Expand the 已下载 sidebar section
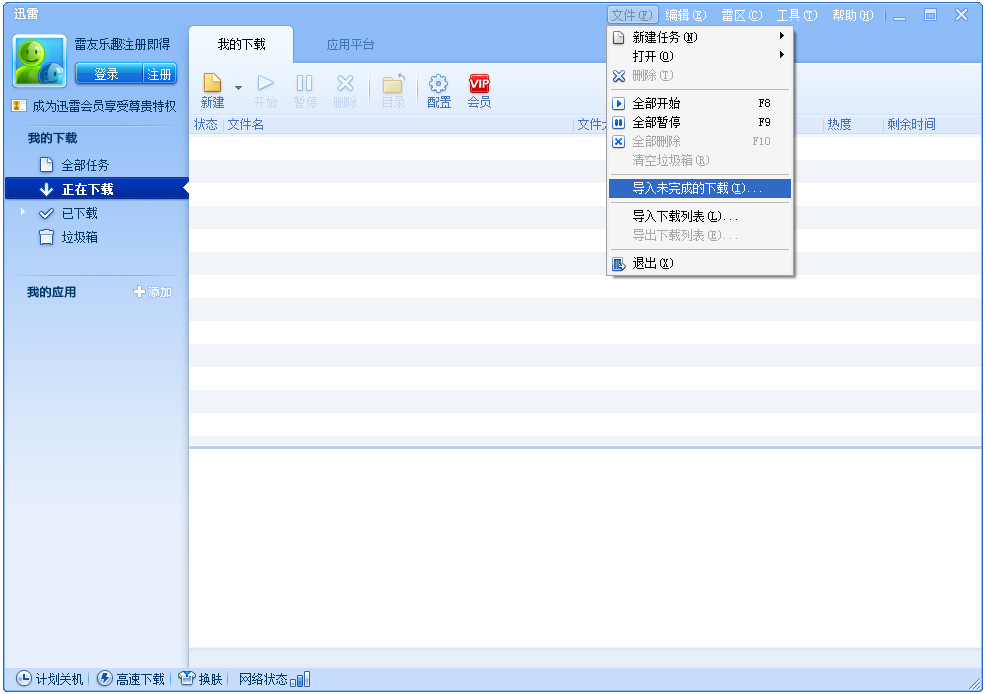 (22, 213)
